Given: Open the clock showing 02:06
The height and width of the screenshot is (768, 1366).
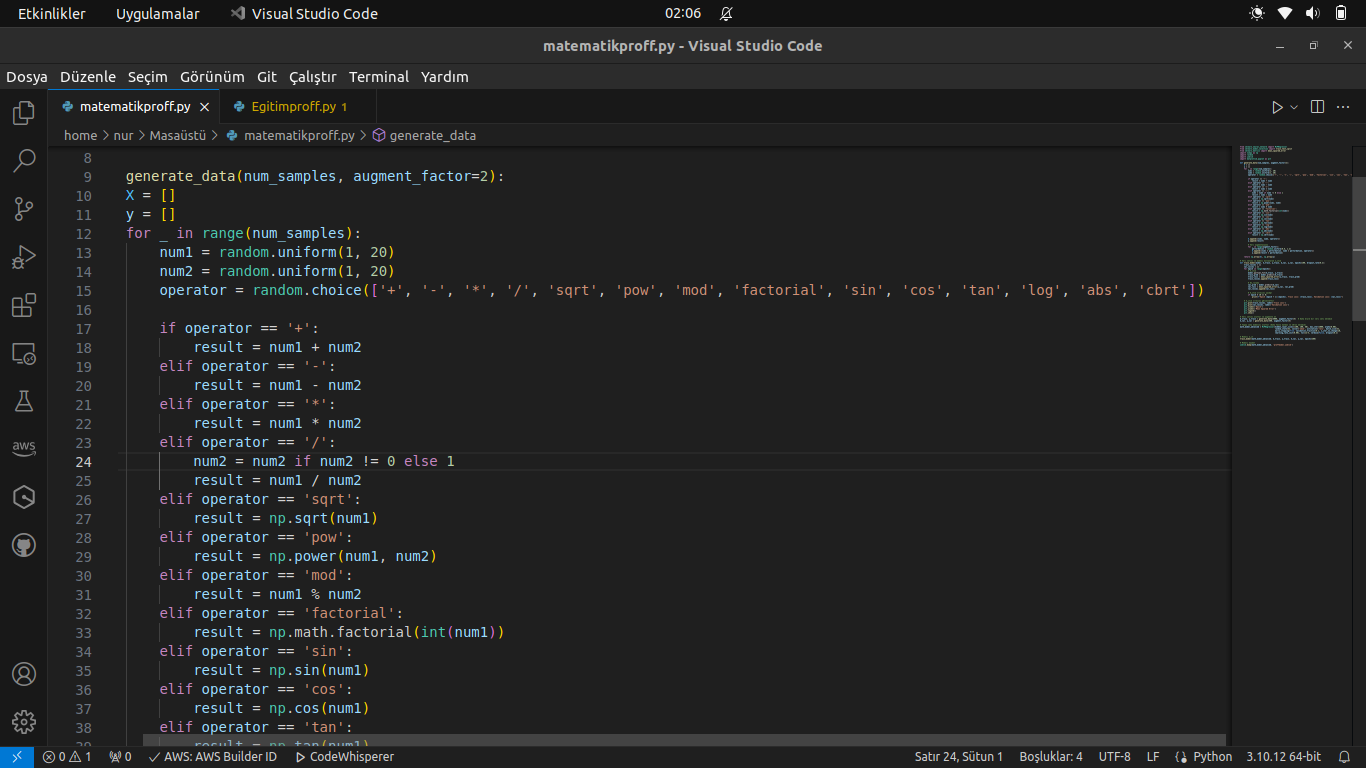Looking at the screenshot, I should 683,14.
